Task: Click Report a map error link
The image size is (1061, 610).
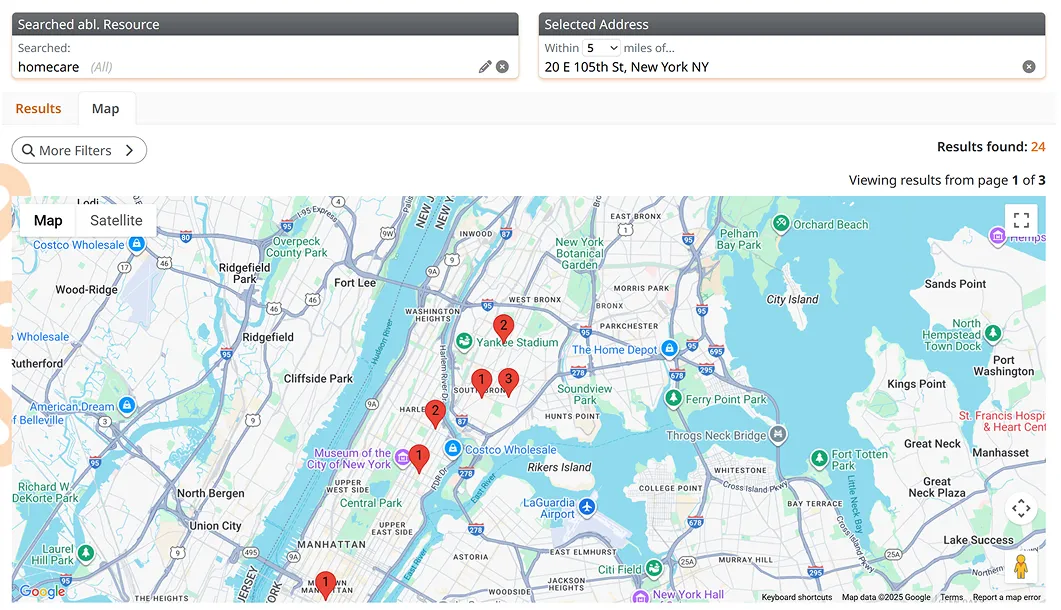Action: click(1007, 597)
